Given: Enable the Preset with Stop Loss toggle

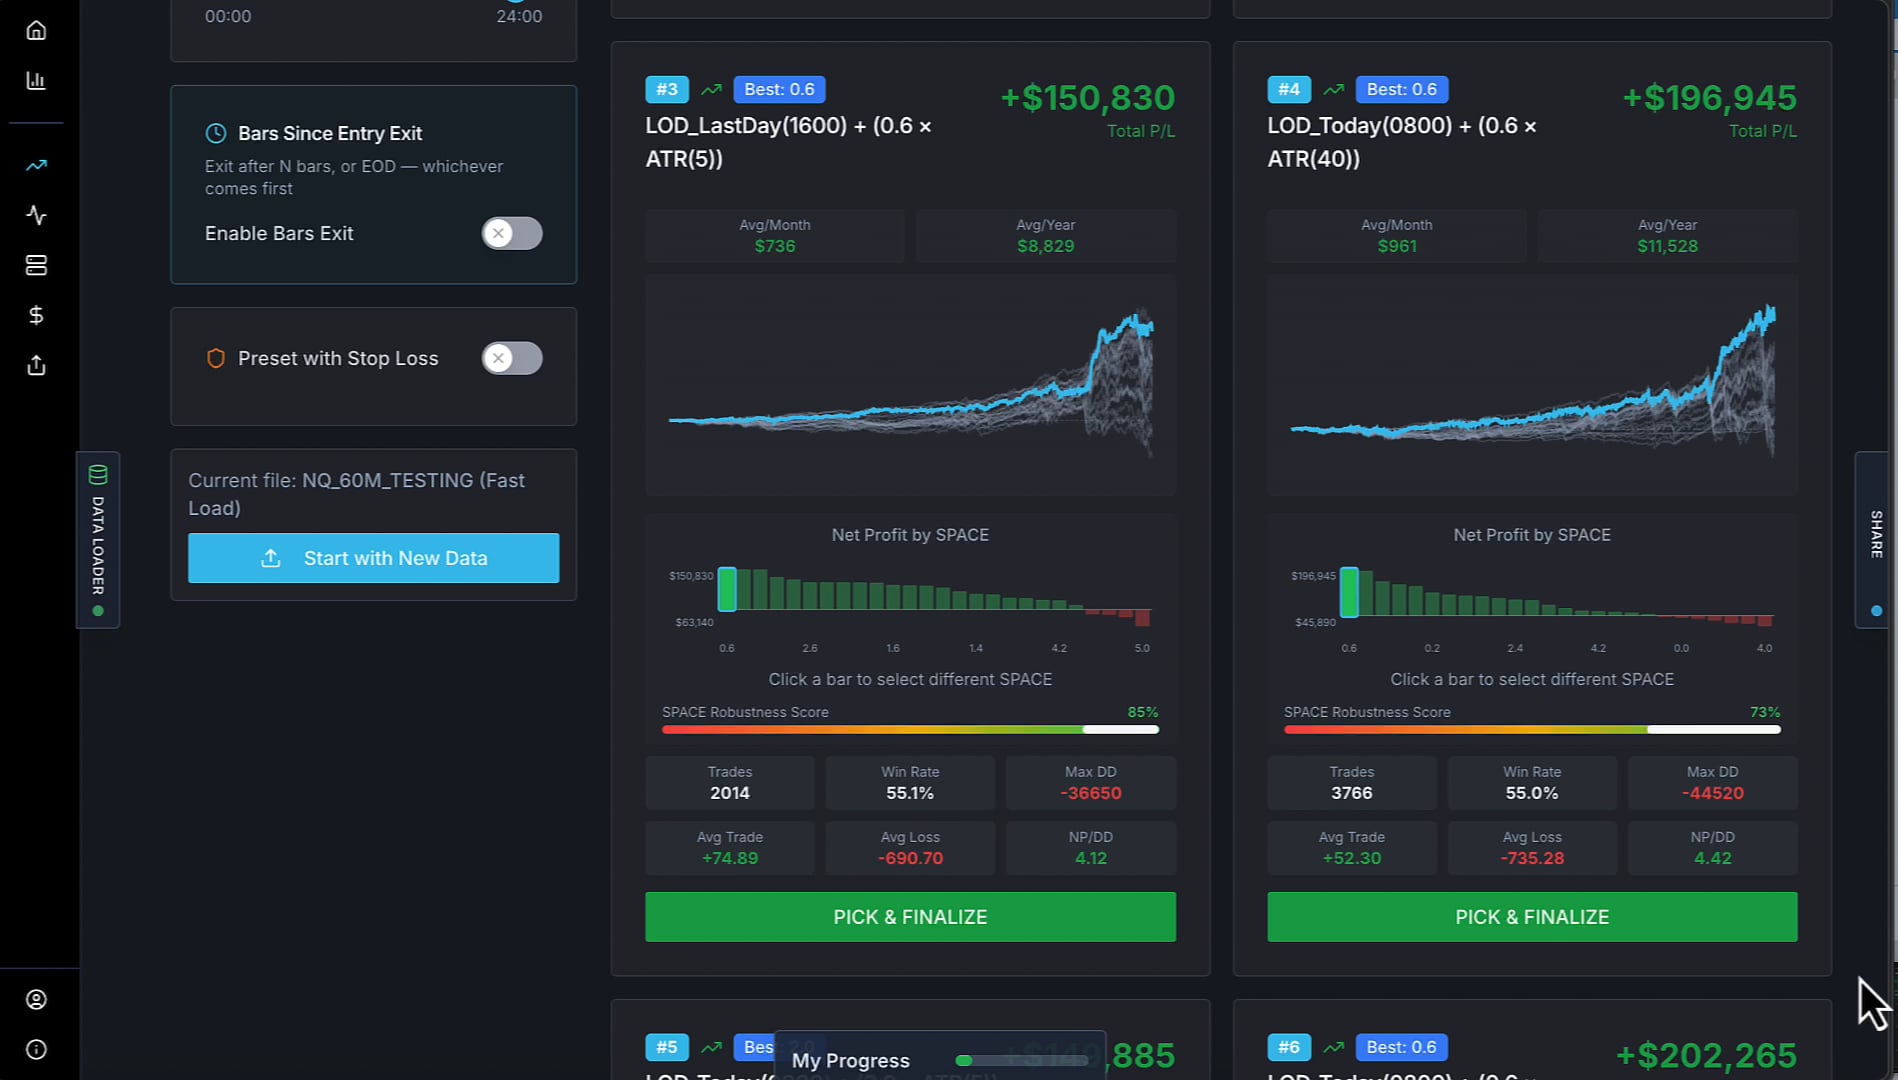Looking at the screenshot, I should point(511,358).
